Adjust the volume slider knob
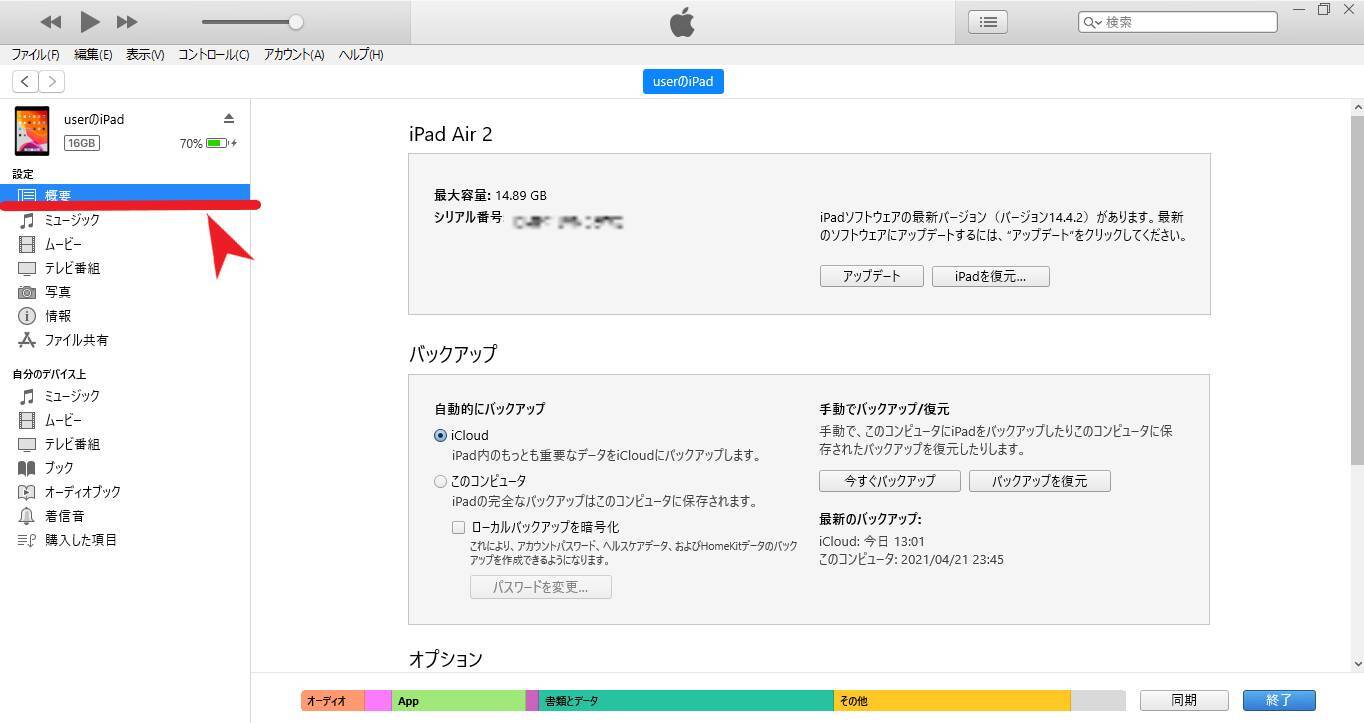 coord(295,22)
